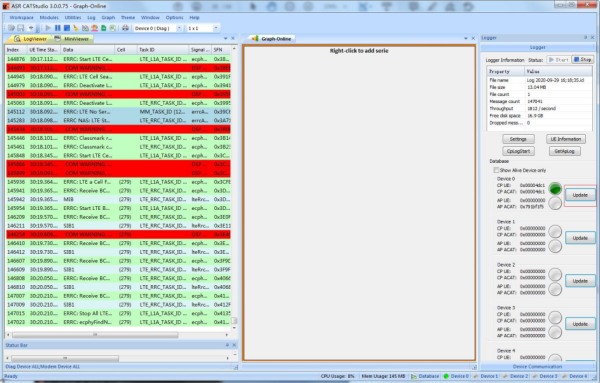Open the 1 x 1 layout dropdown
The width and height of the screenshot is (600, 383).
(x=216, y=28)
